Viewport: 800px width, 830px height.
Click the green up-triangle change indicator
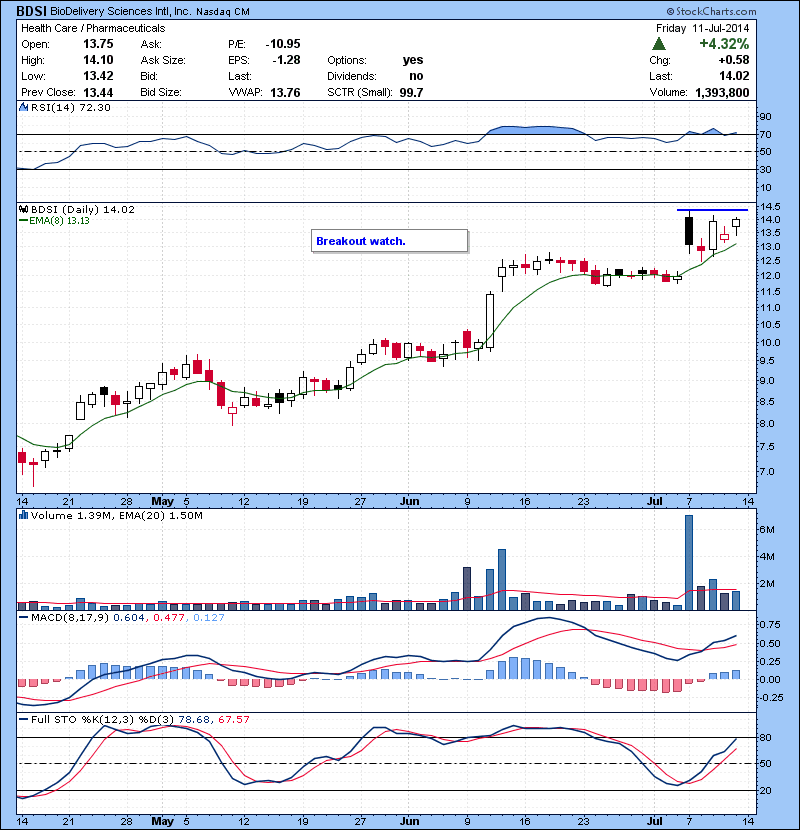tap(659, 44)
